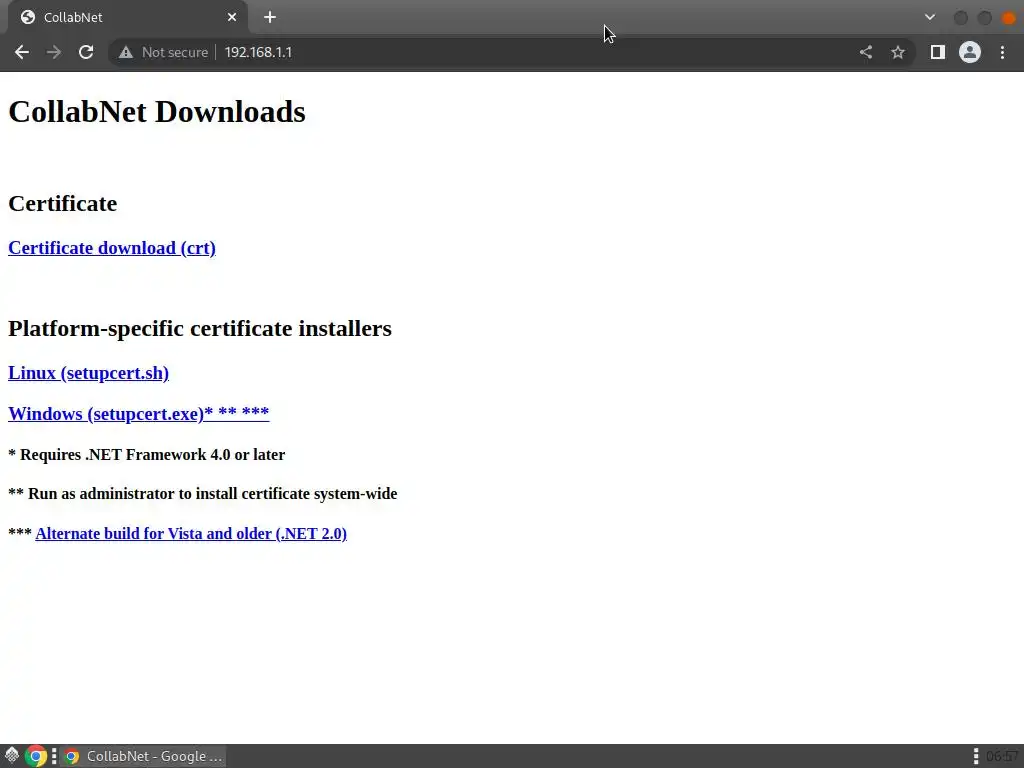Click the Platform-specific certificate installers heading

200,328
